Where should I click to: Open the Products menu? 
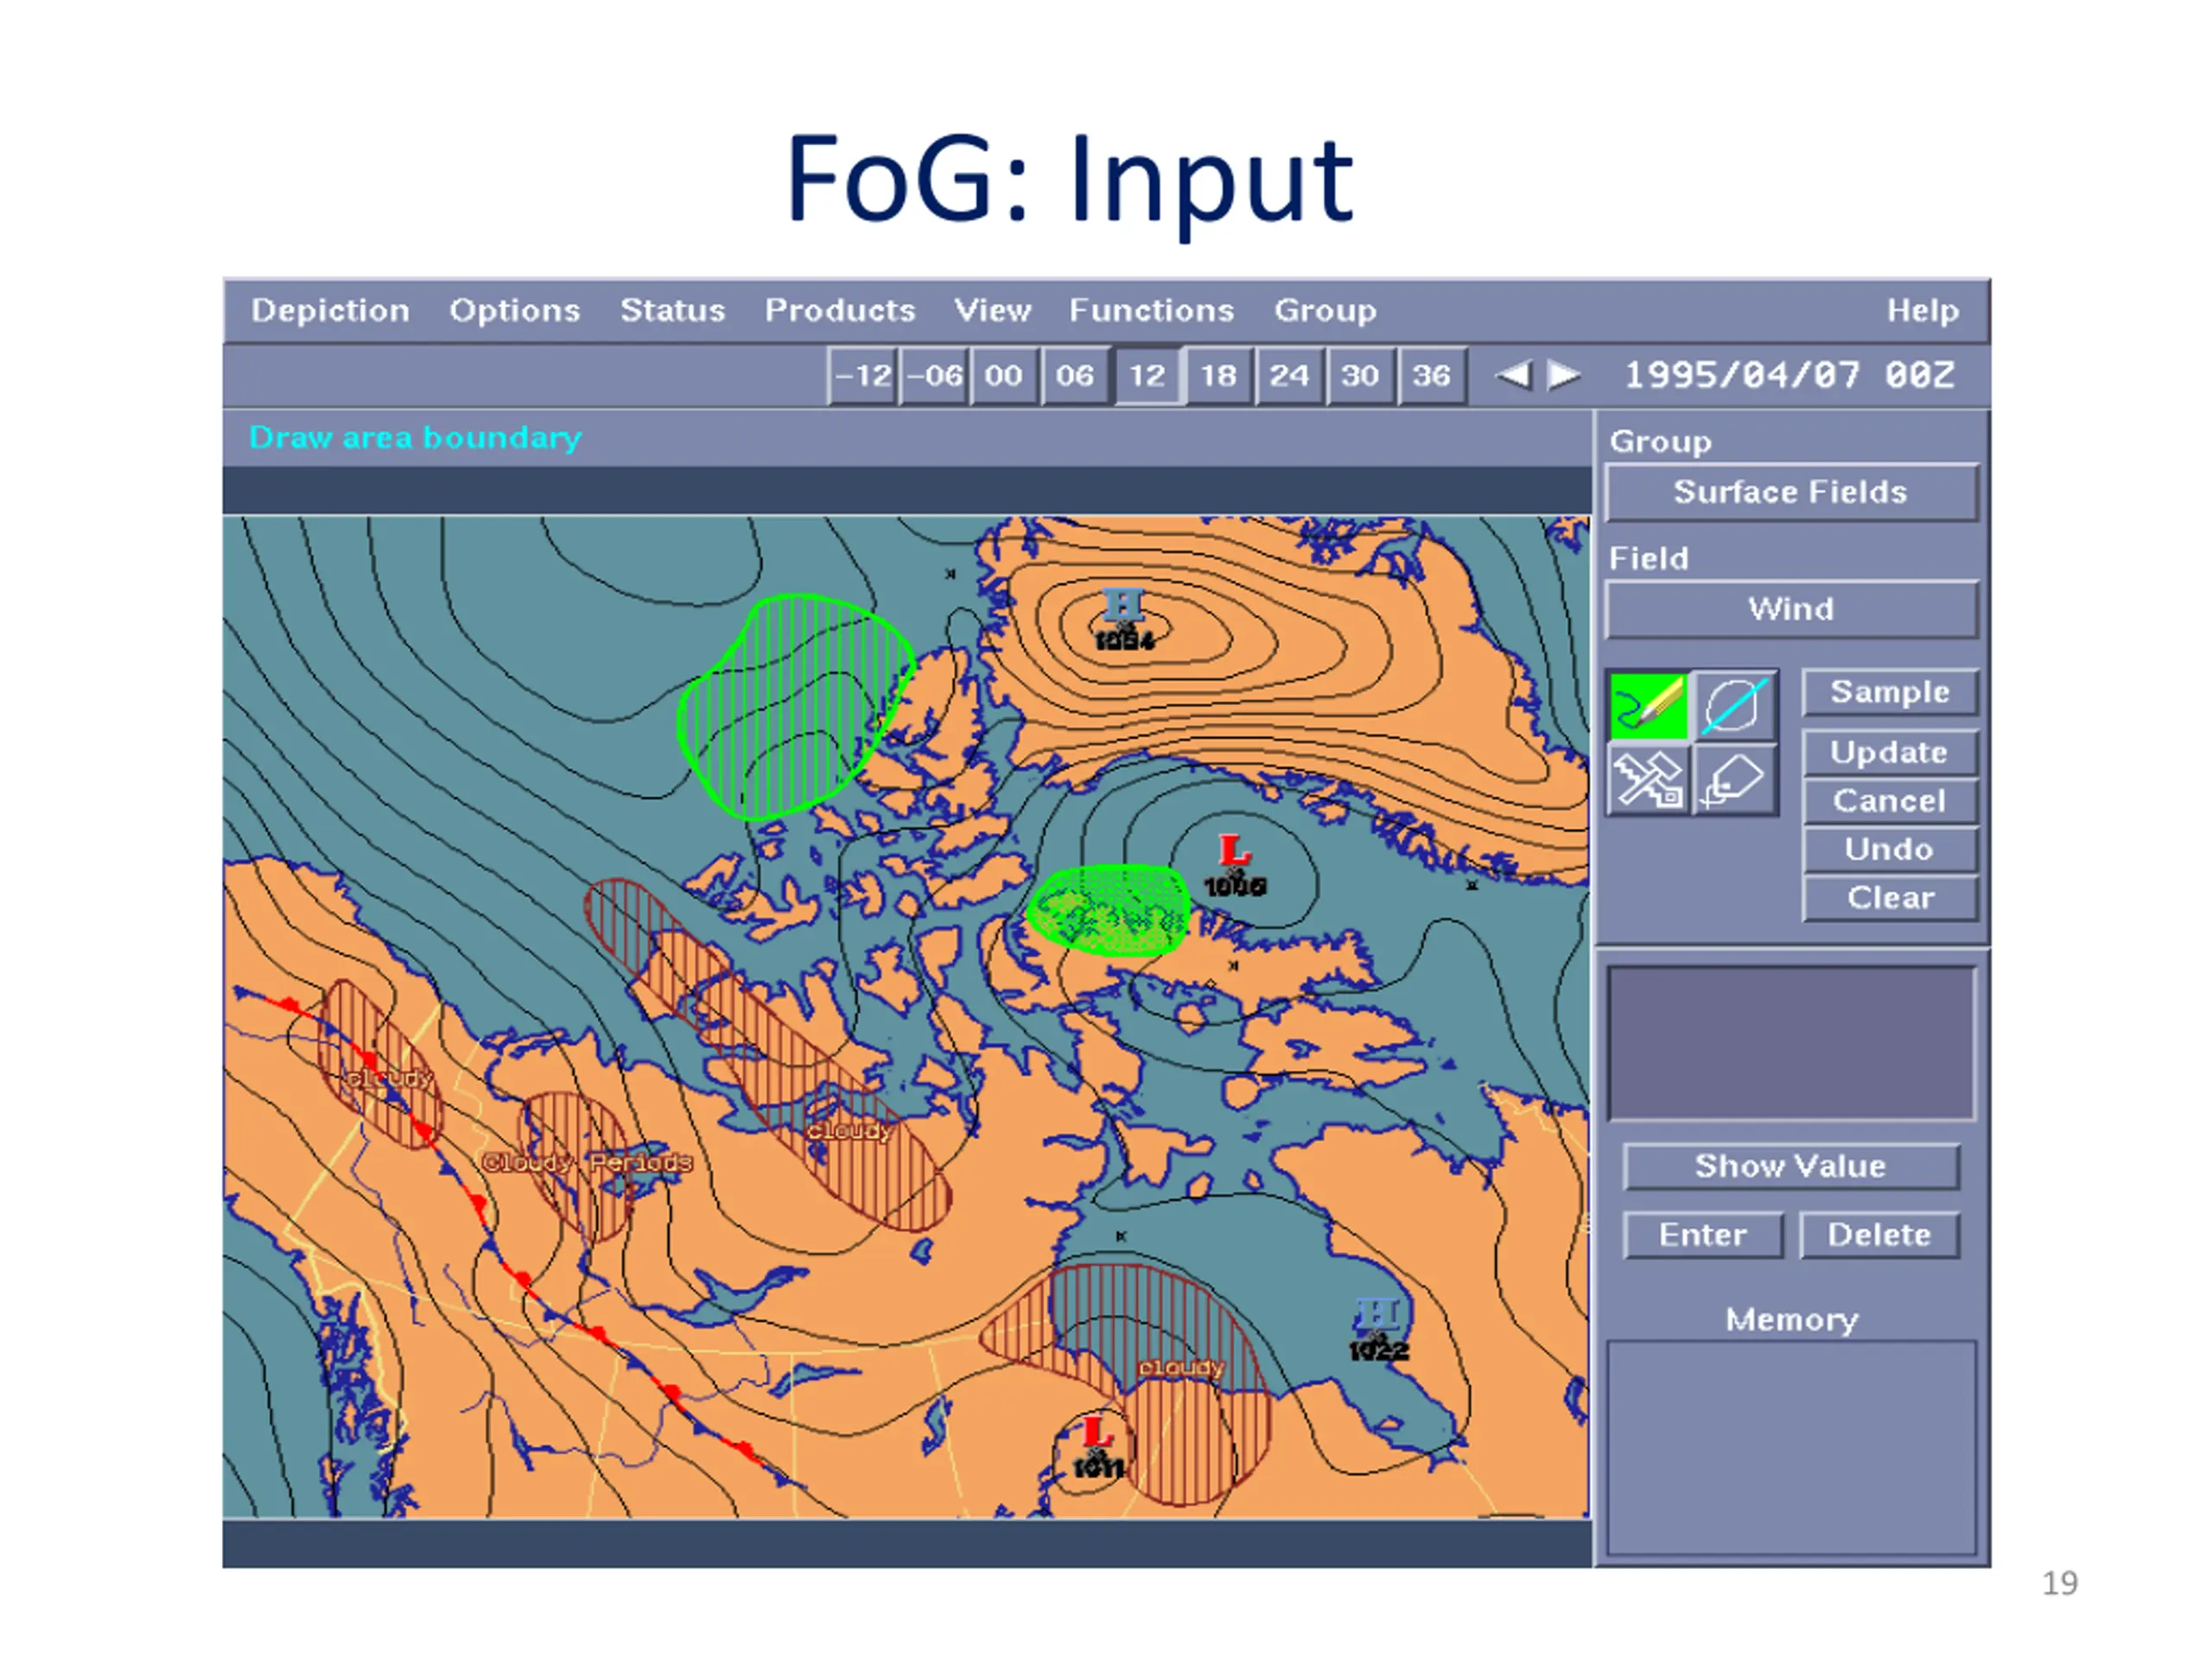pyautogui.click(x=840, y=311)
